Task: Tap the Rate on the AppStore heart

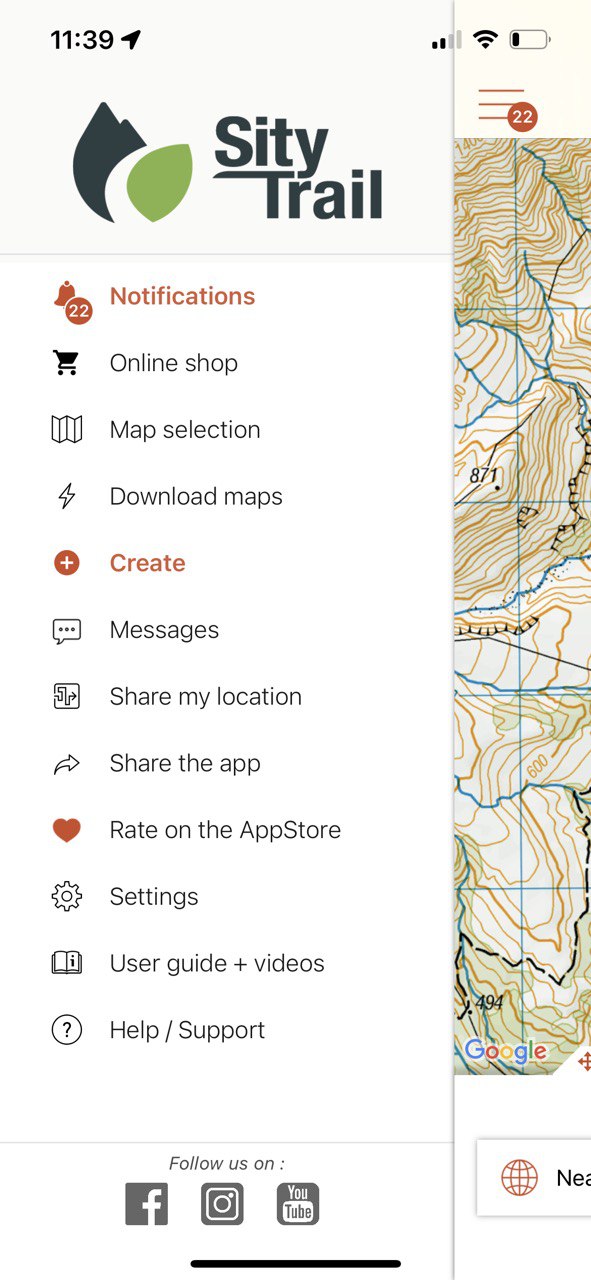Action: 67,830
